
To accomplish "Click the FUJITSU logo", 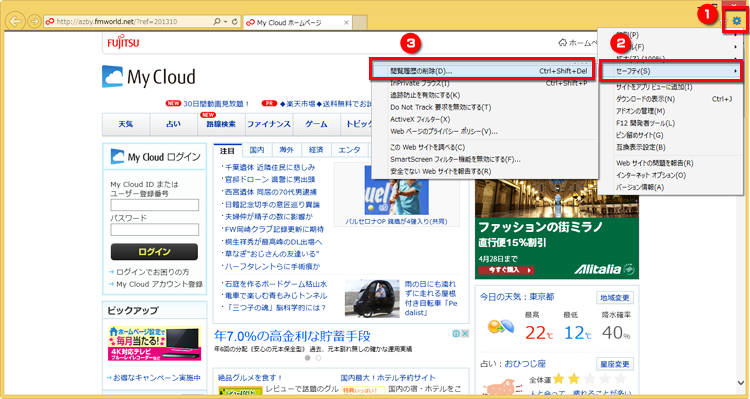I will [x=123, y=42].
